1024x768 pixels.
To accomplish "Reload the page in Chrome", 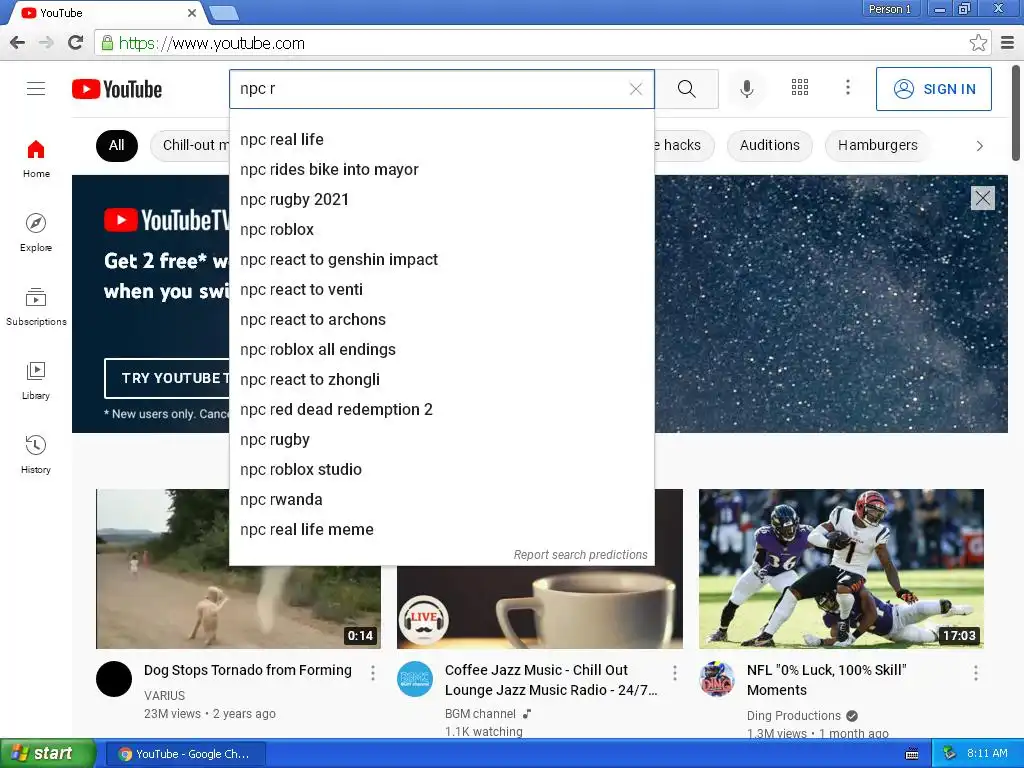I will pos(75,43).
